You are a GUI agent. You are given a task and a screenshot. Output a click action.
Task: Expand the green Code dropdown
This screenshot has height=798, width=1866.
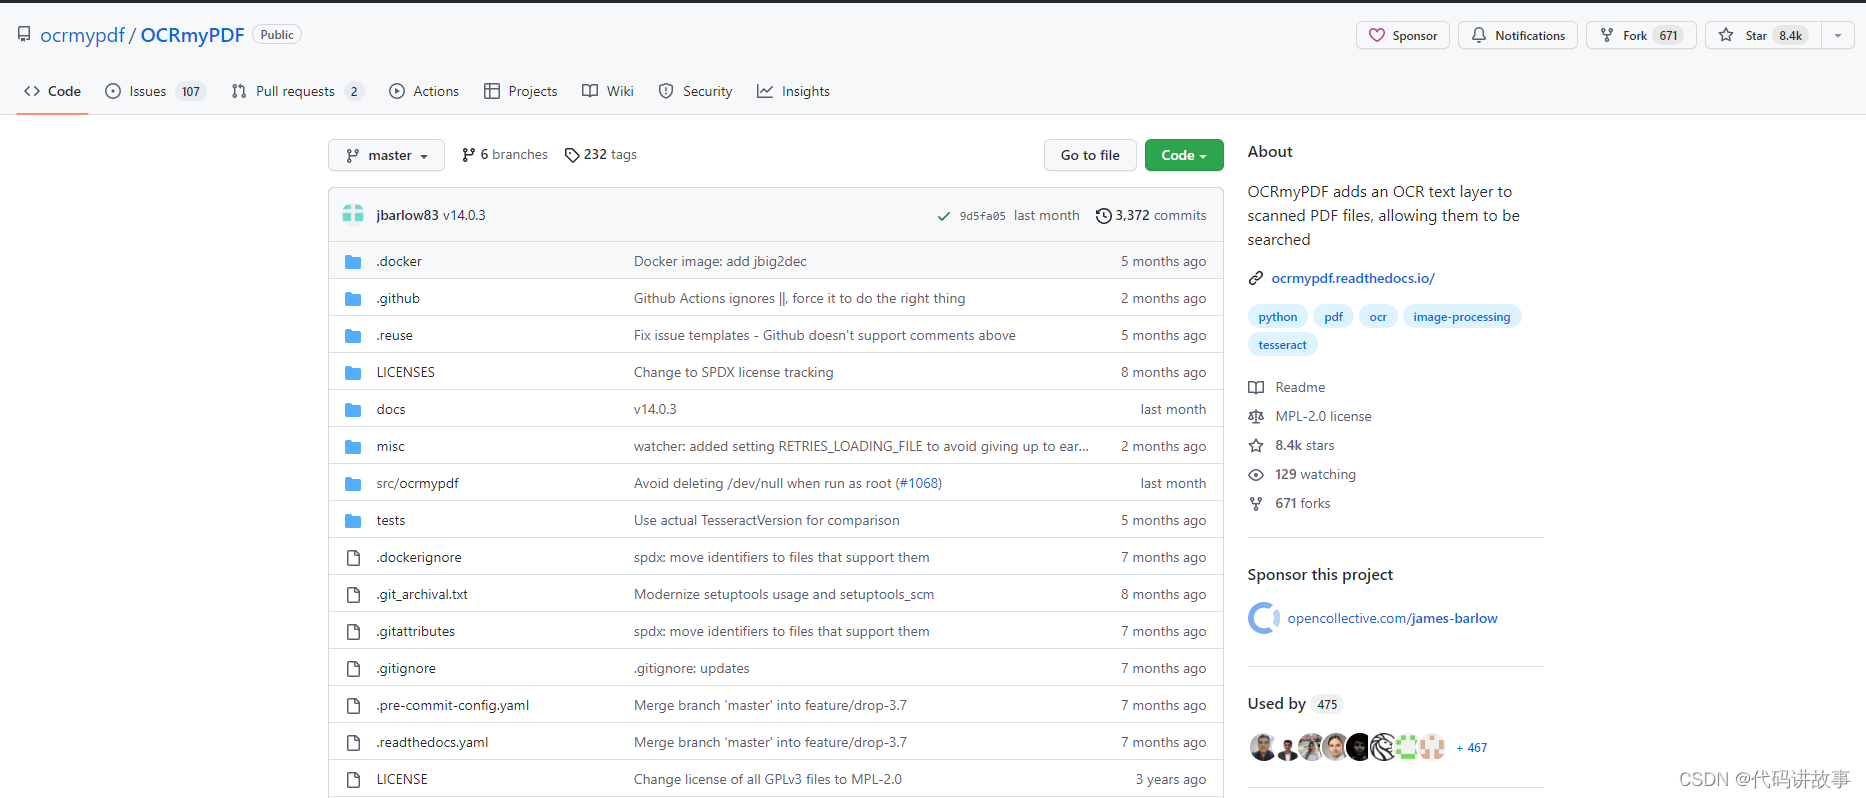point(1184,155)
